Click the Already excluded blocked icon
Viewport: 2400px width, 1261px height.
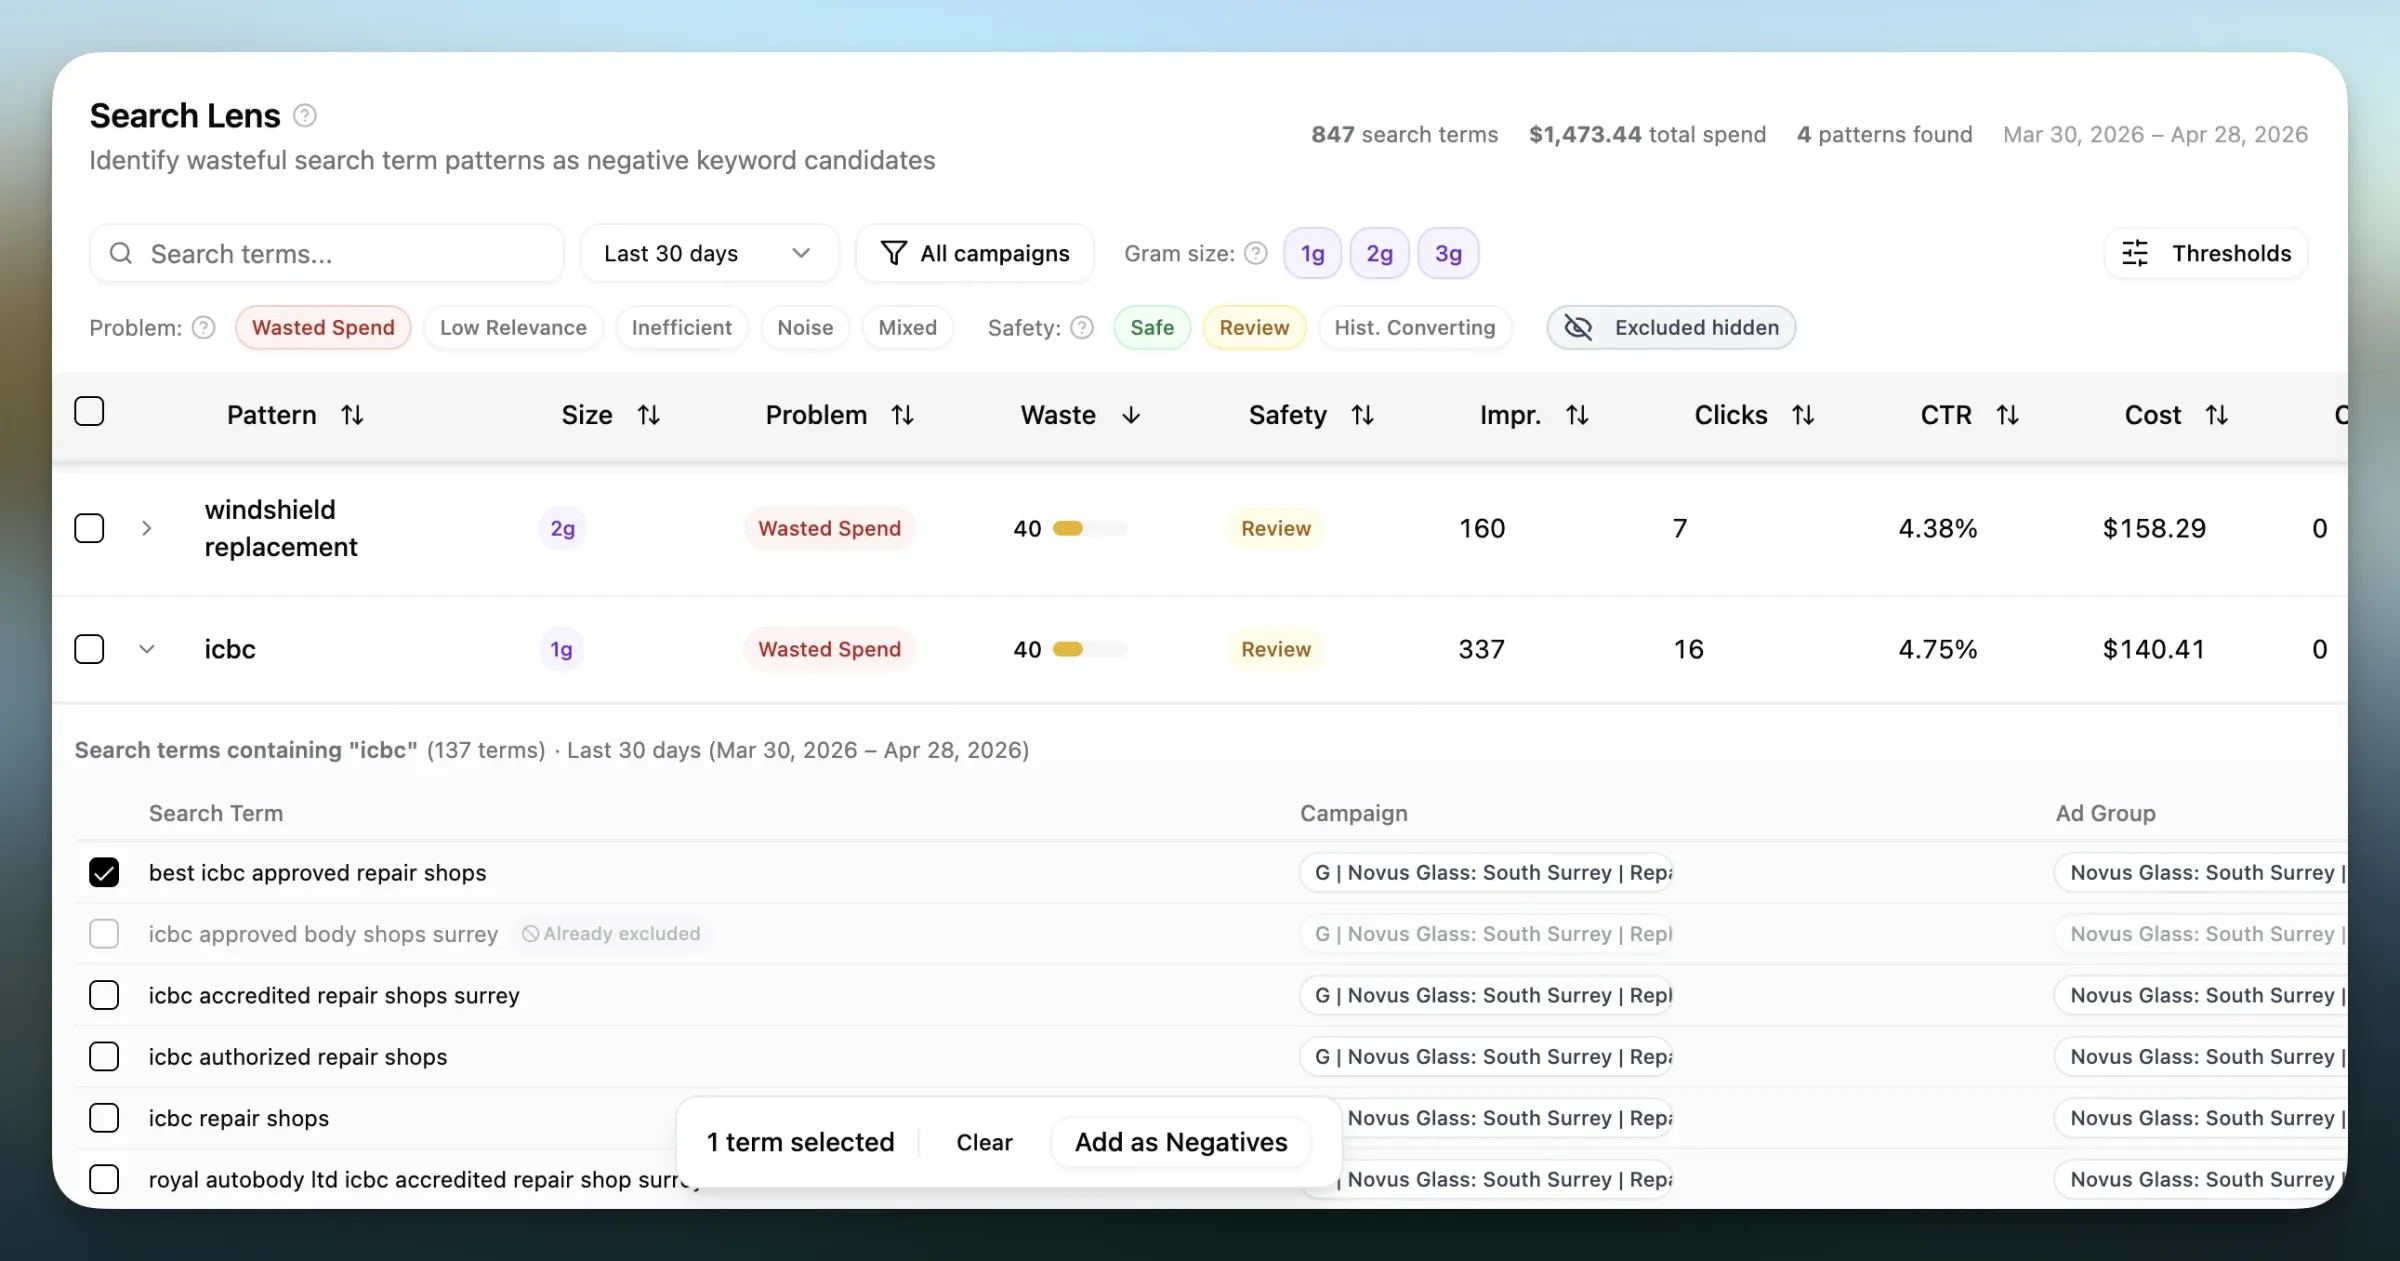point(531,934)
